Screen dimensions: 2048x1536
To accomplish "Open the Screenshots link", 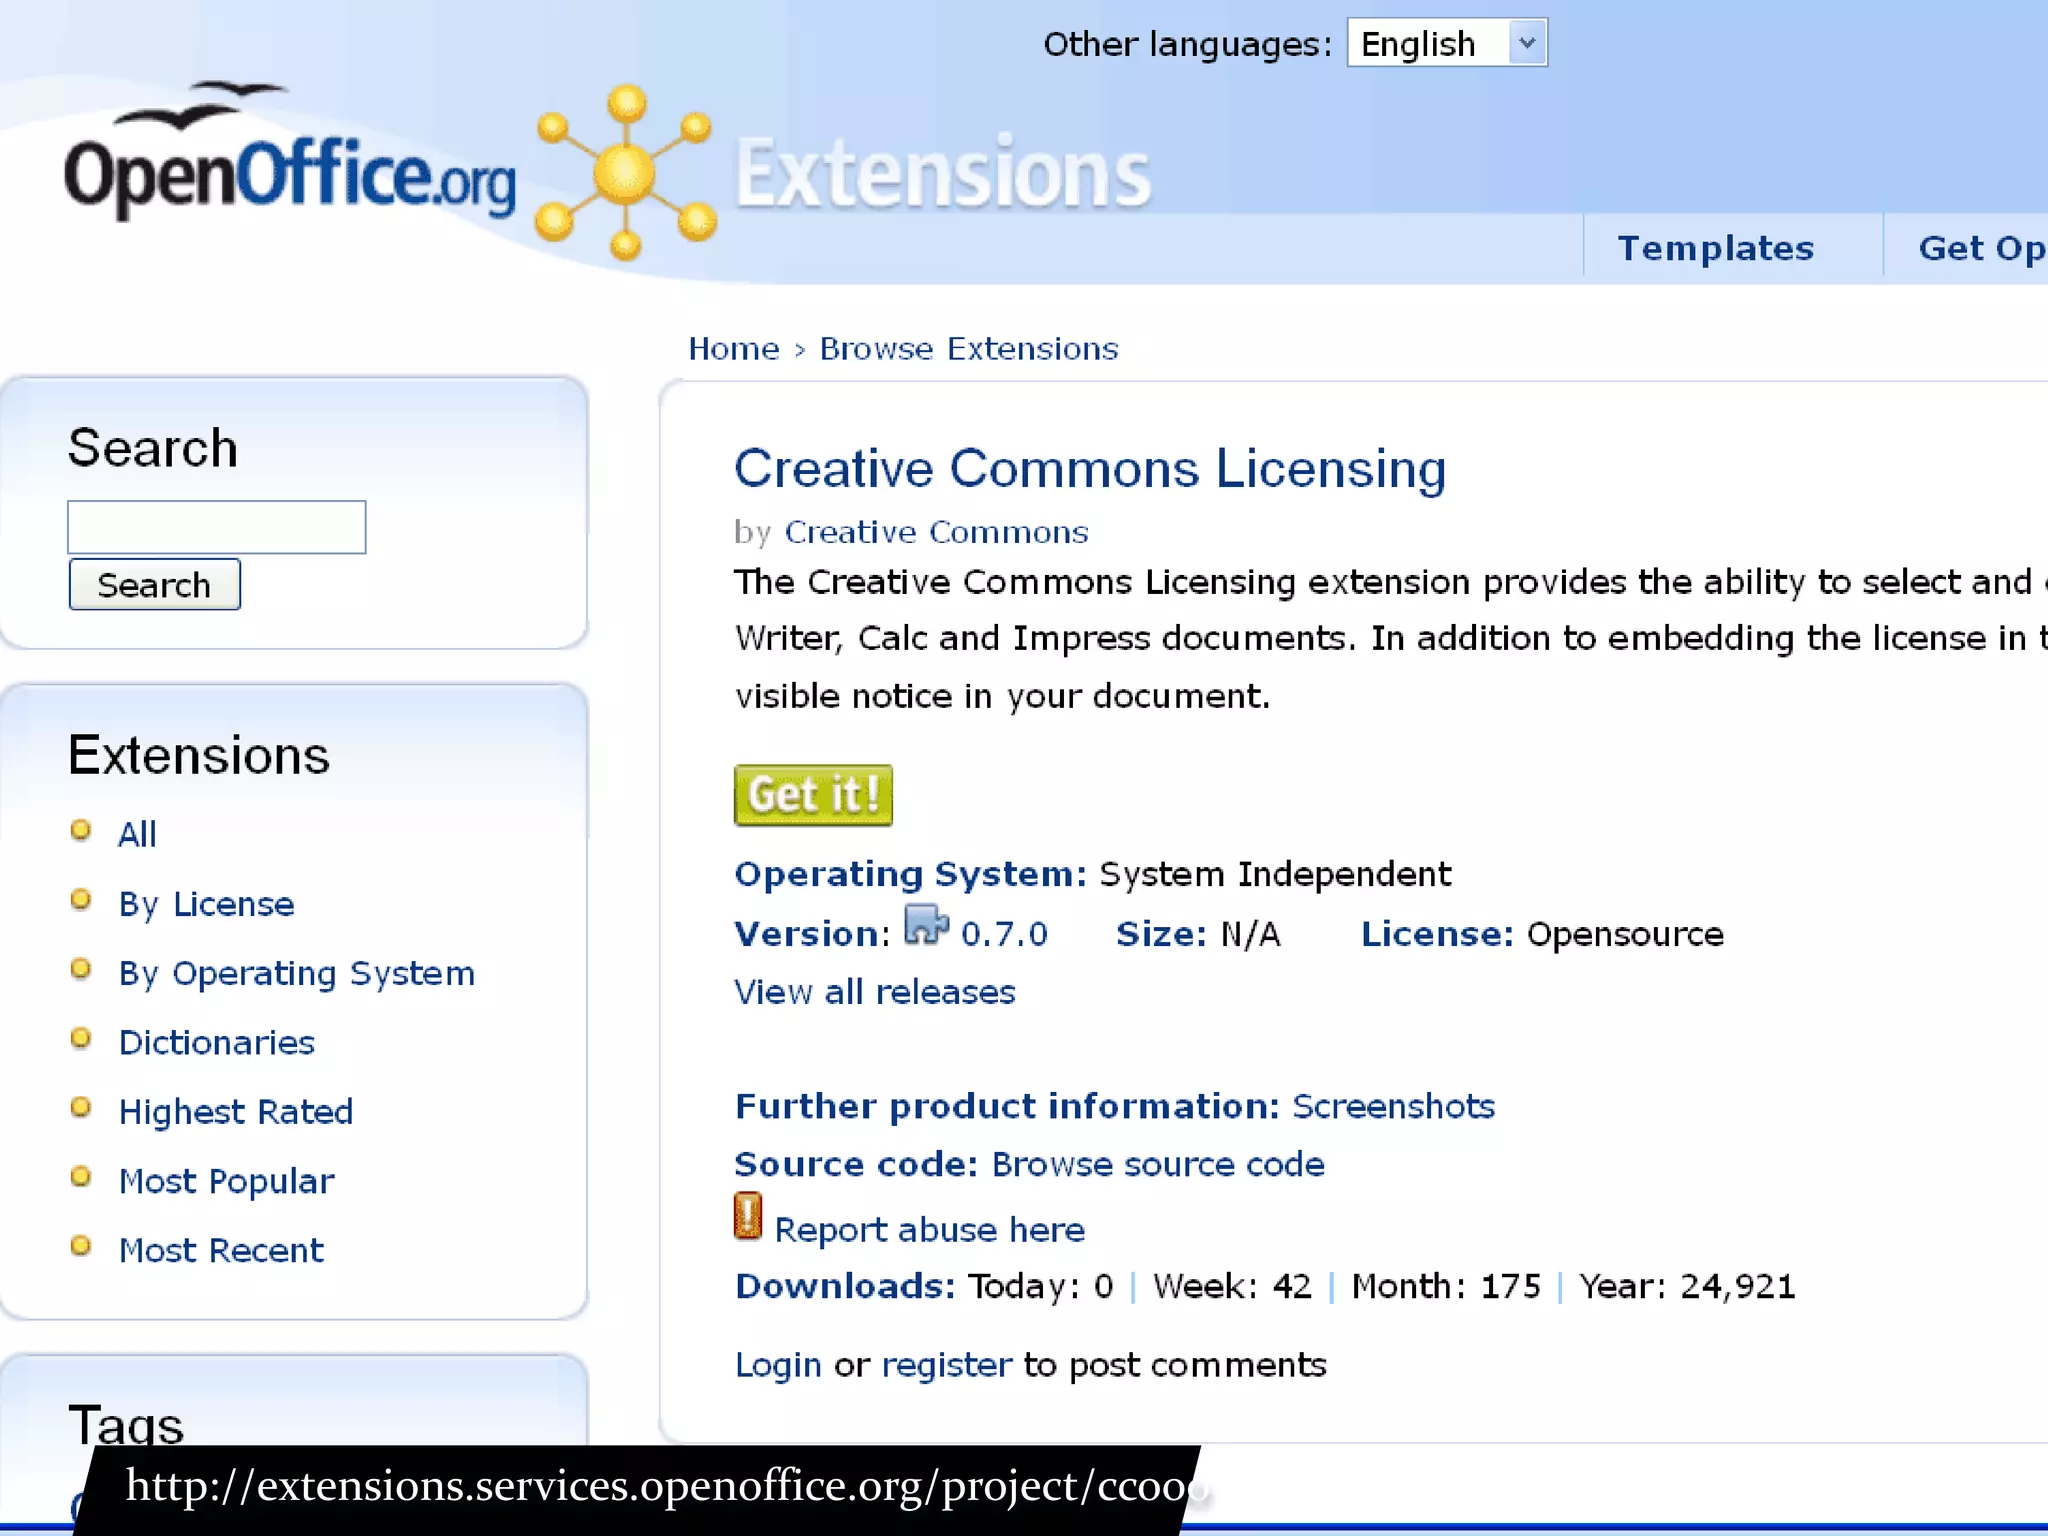I will (1393, 1106).
